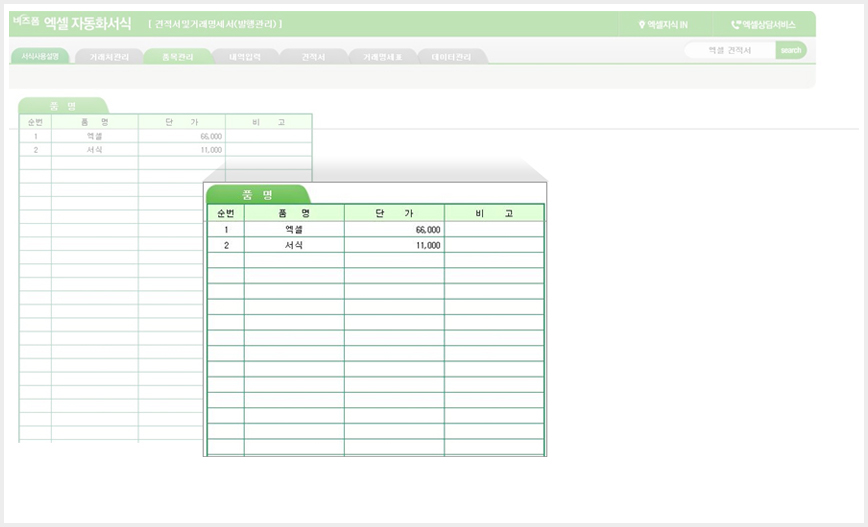Go to the 내역입력 tab

245,56
